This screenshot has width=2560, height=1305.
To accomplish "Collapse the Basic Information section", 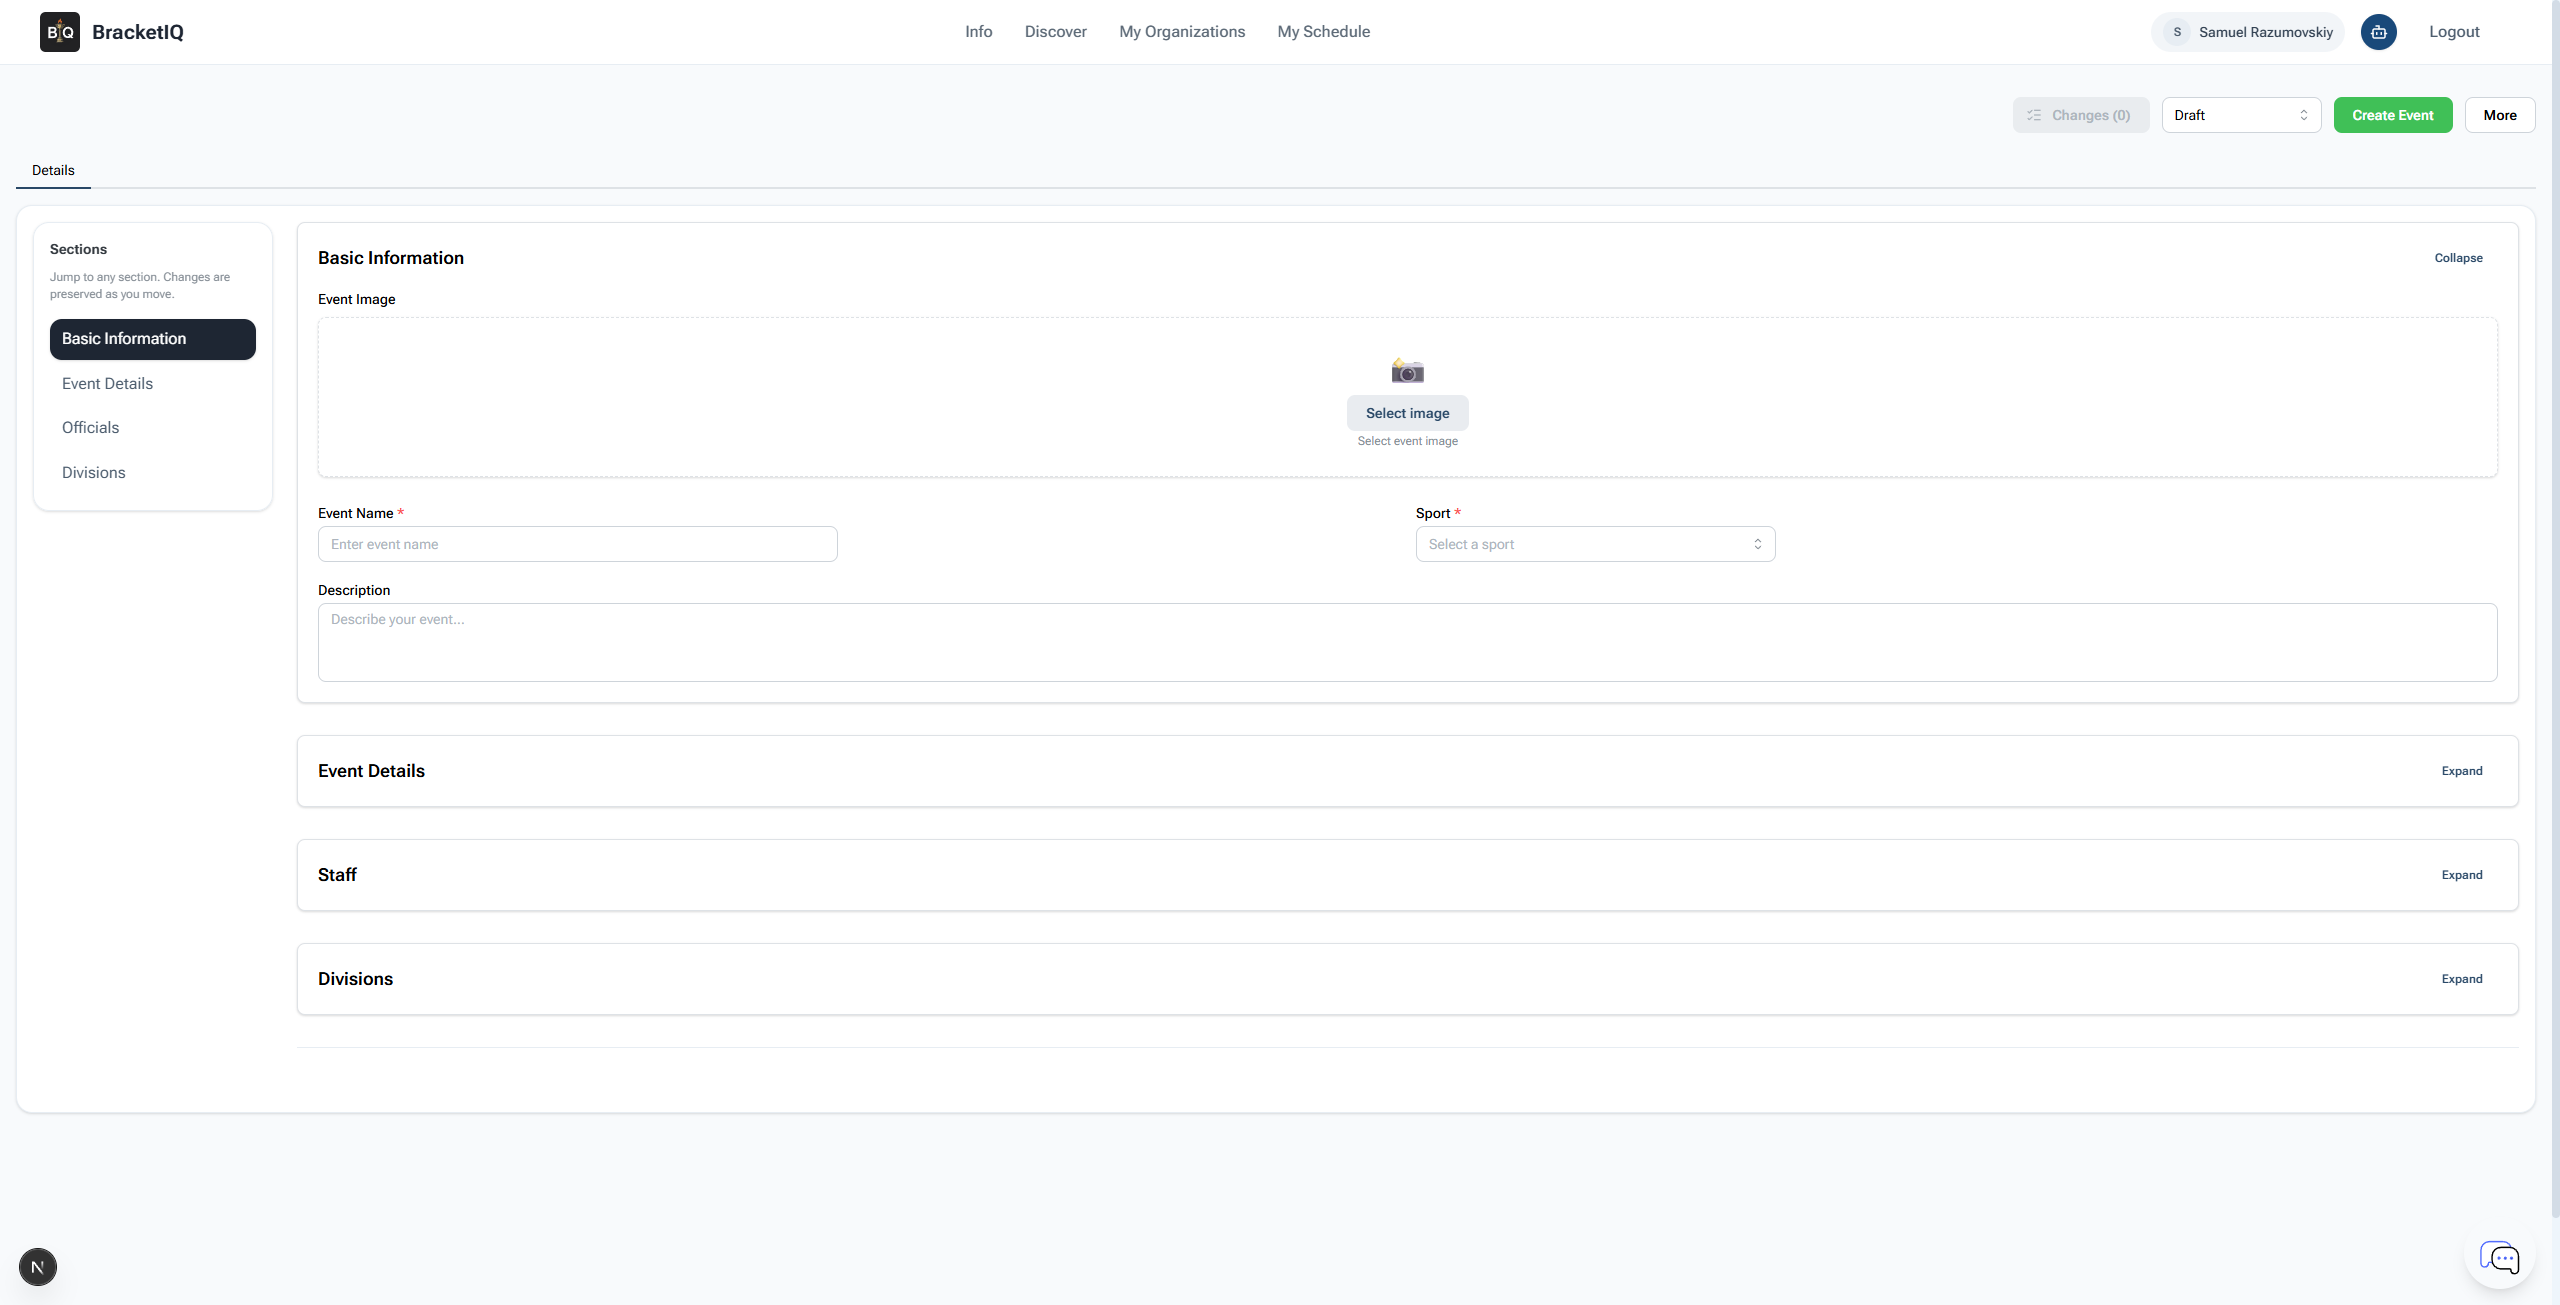I will (2458, 258).
